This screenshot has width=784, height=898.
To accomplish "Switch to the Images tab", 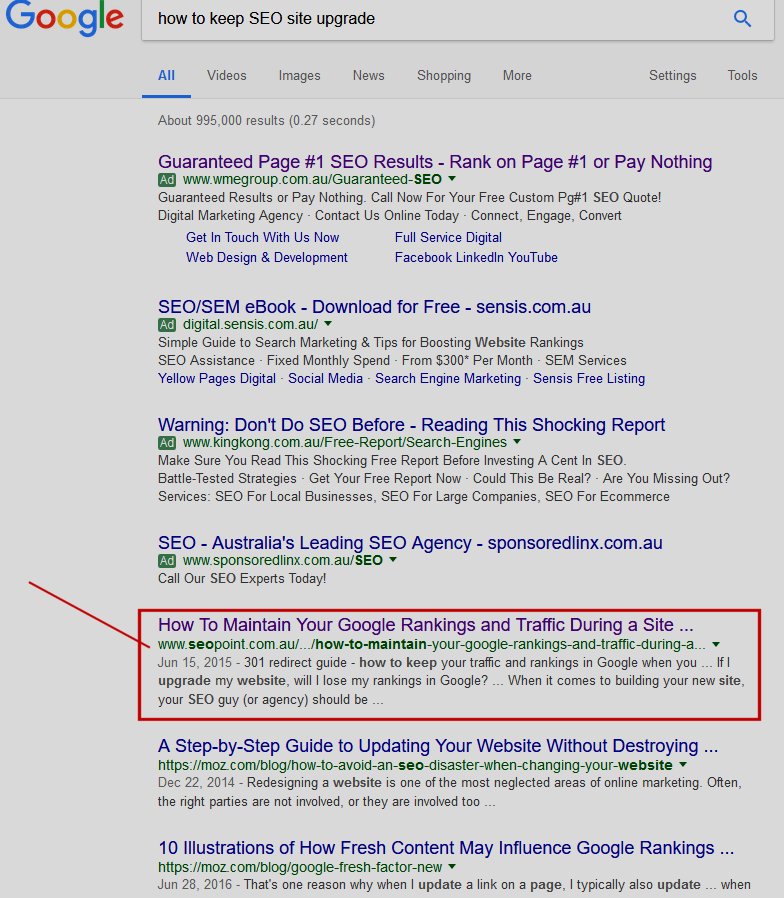I will pos(300,76).
